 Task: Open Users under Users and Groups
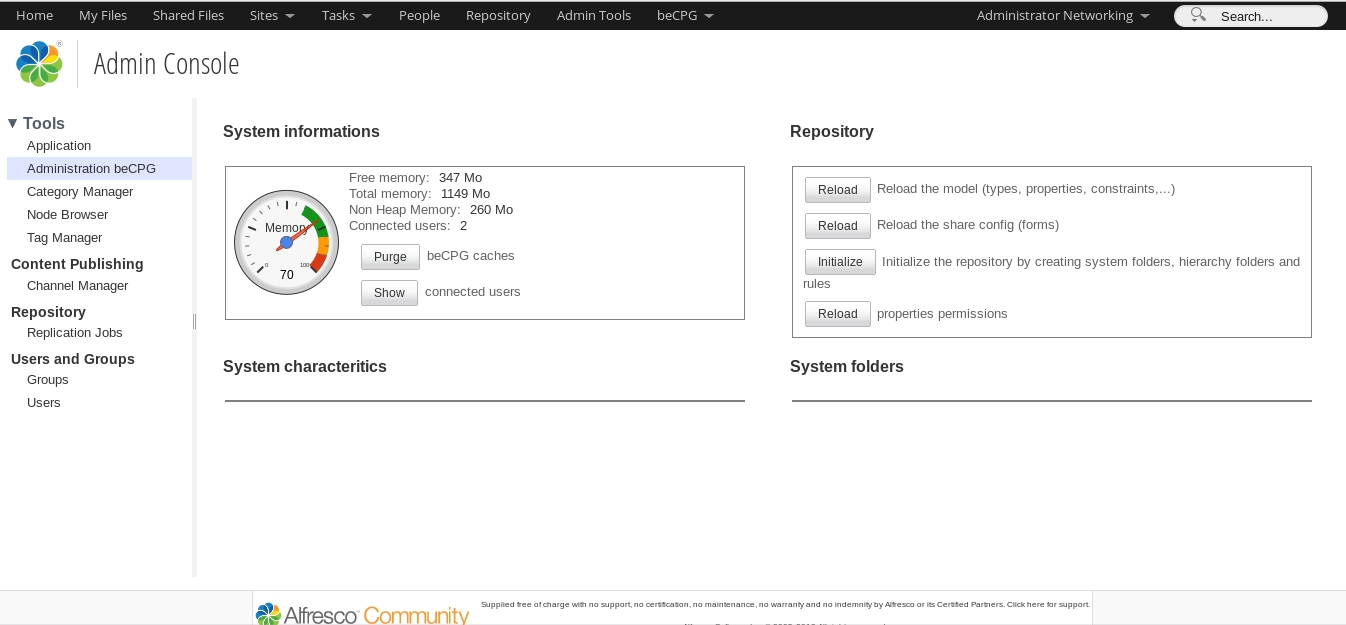[43, 402]
